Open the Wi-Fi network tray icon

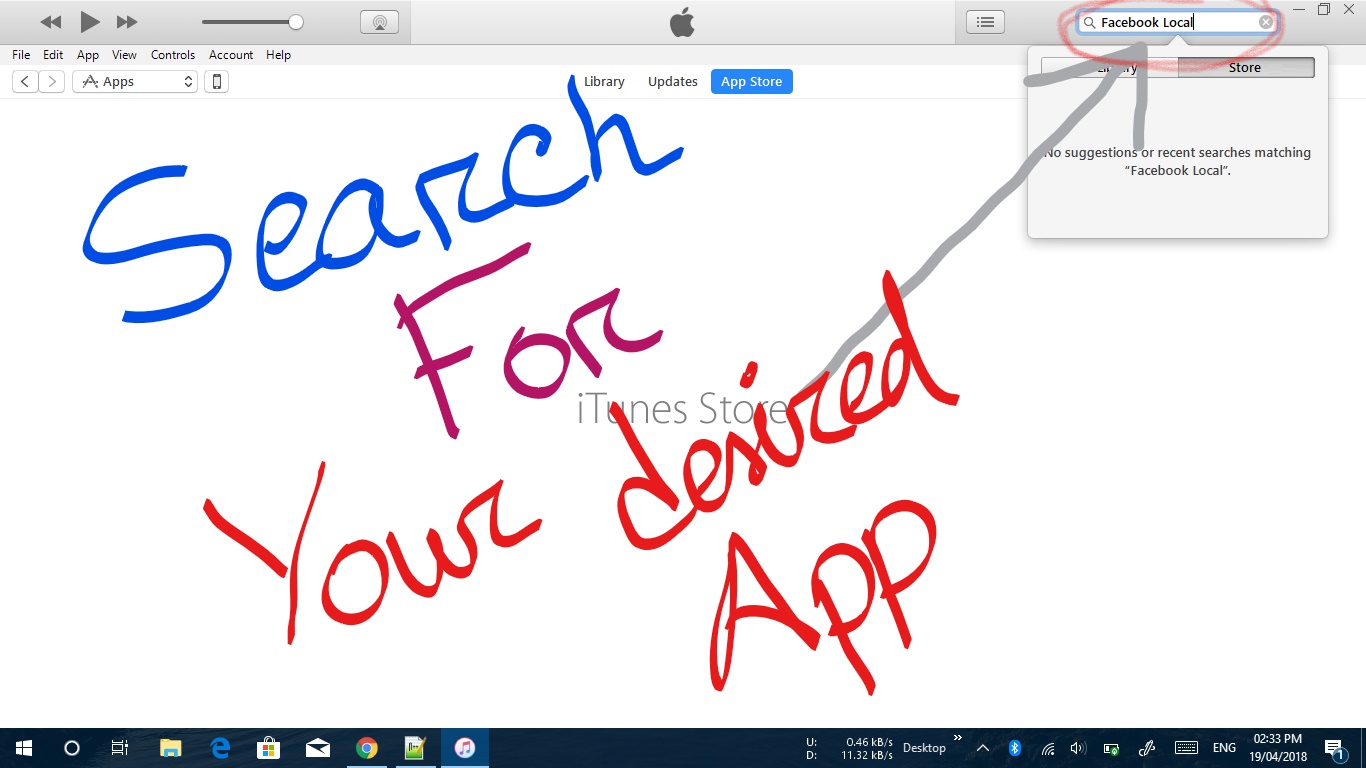pos(1048,748)
